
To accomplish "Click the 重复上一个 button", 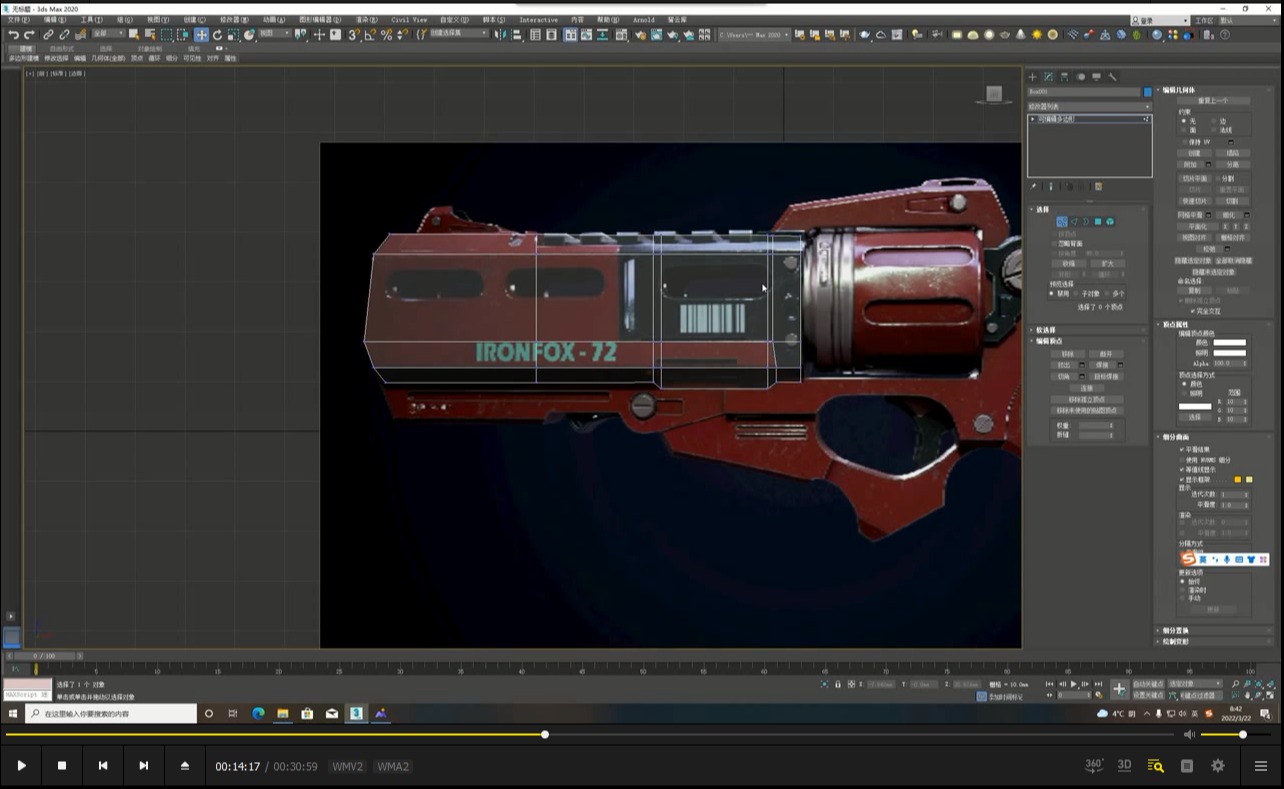I will [1213, 101].
